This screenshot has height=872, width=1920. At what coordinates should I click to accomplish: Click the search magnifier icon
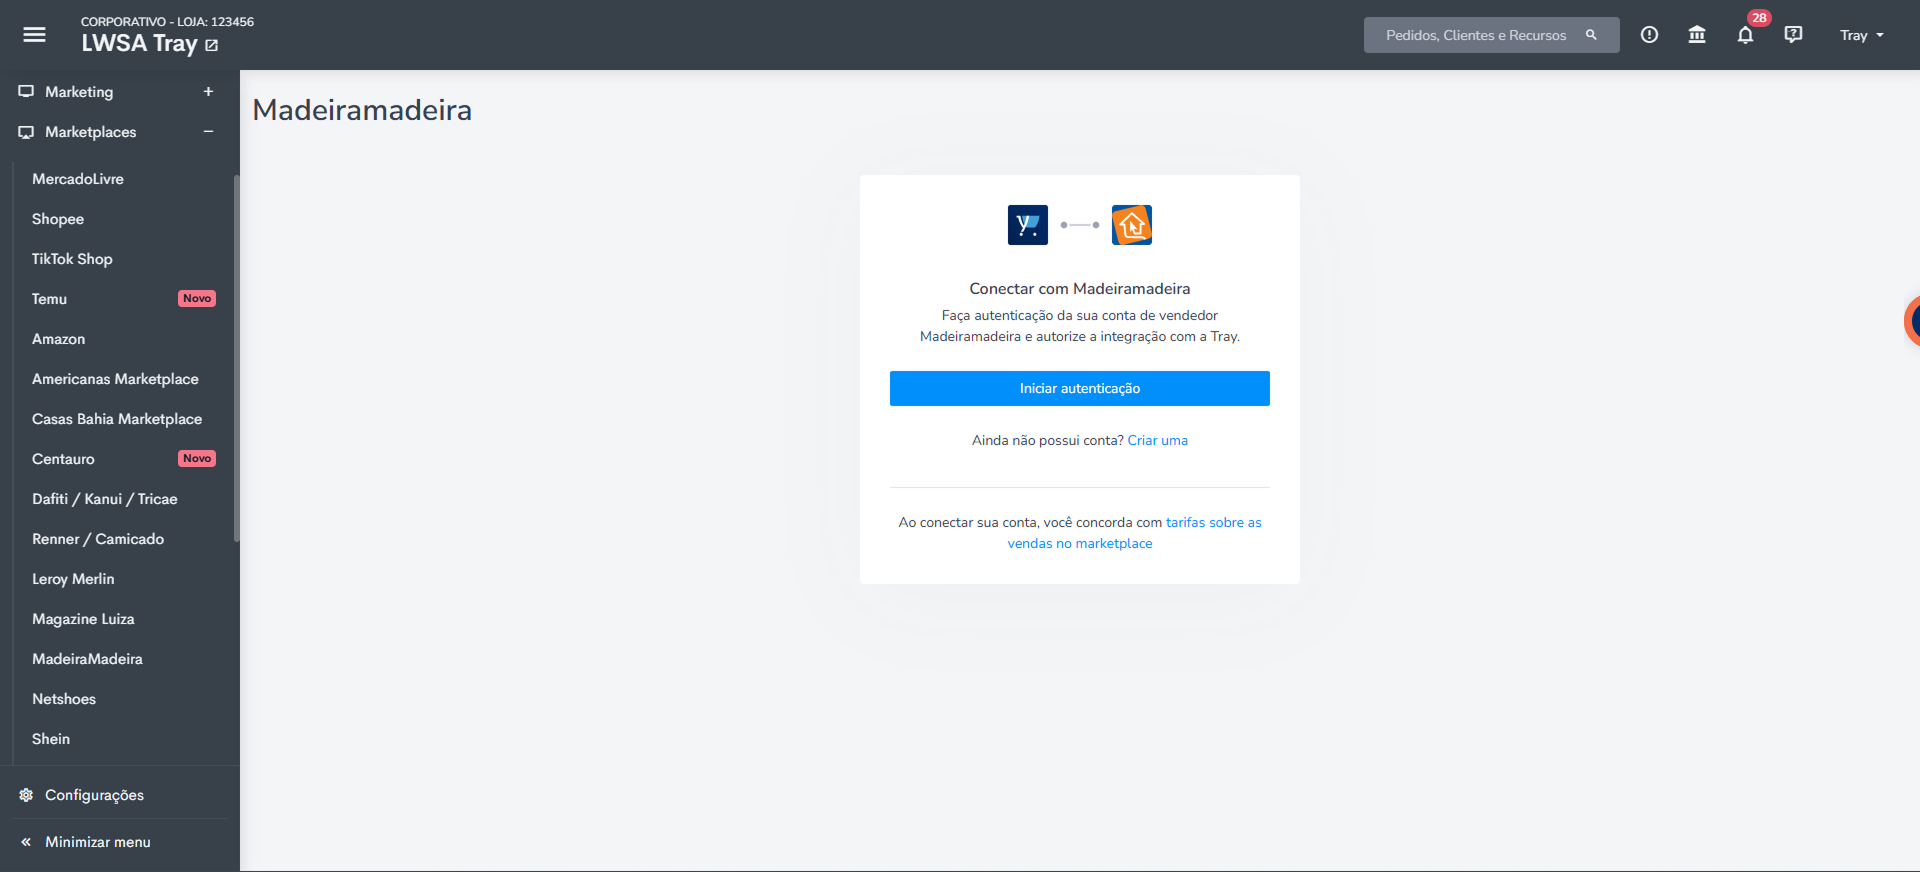(x=1591, y=35)
